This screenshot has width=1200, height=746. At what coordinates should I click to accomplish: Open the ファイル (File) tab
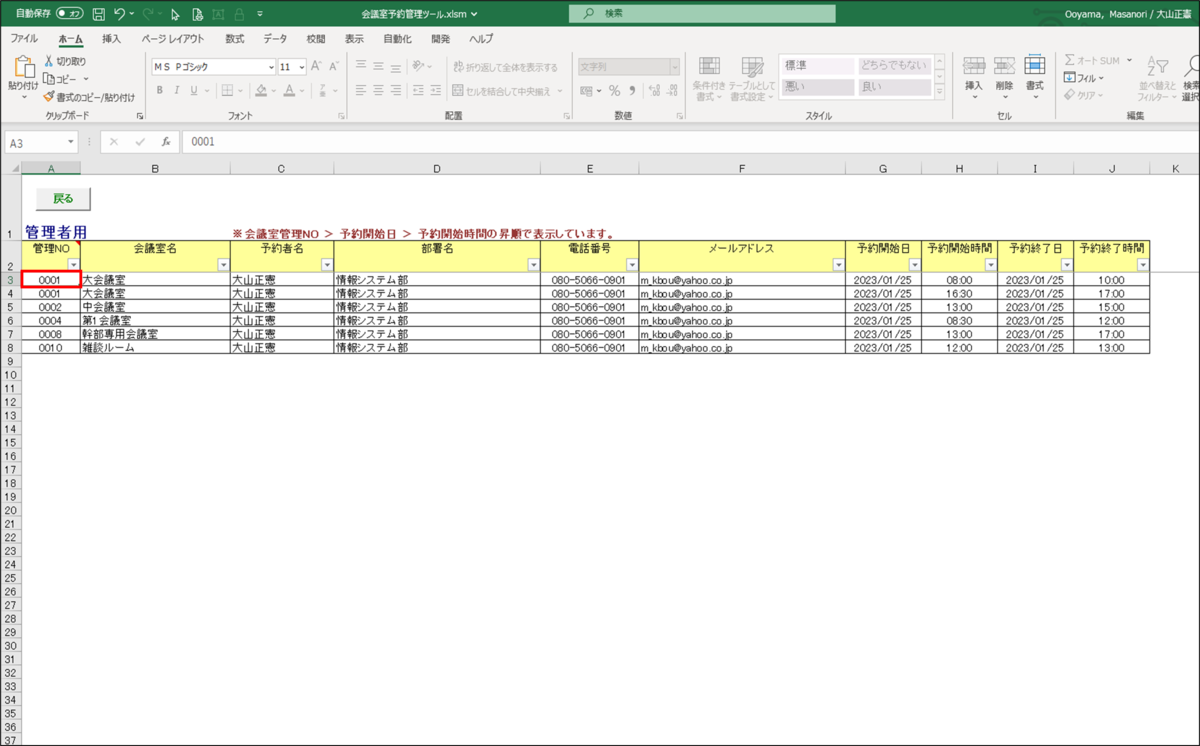click(24, 39)
